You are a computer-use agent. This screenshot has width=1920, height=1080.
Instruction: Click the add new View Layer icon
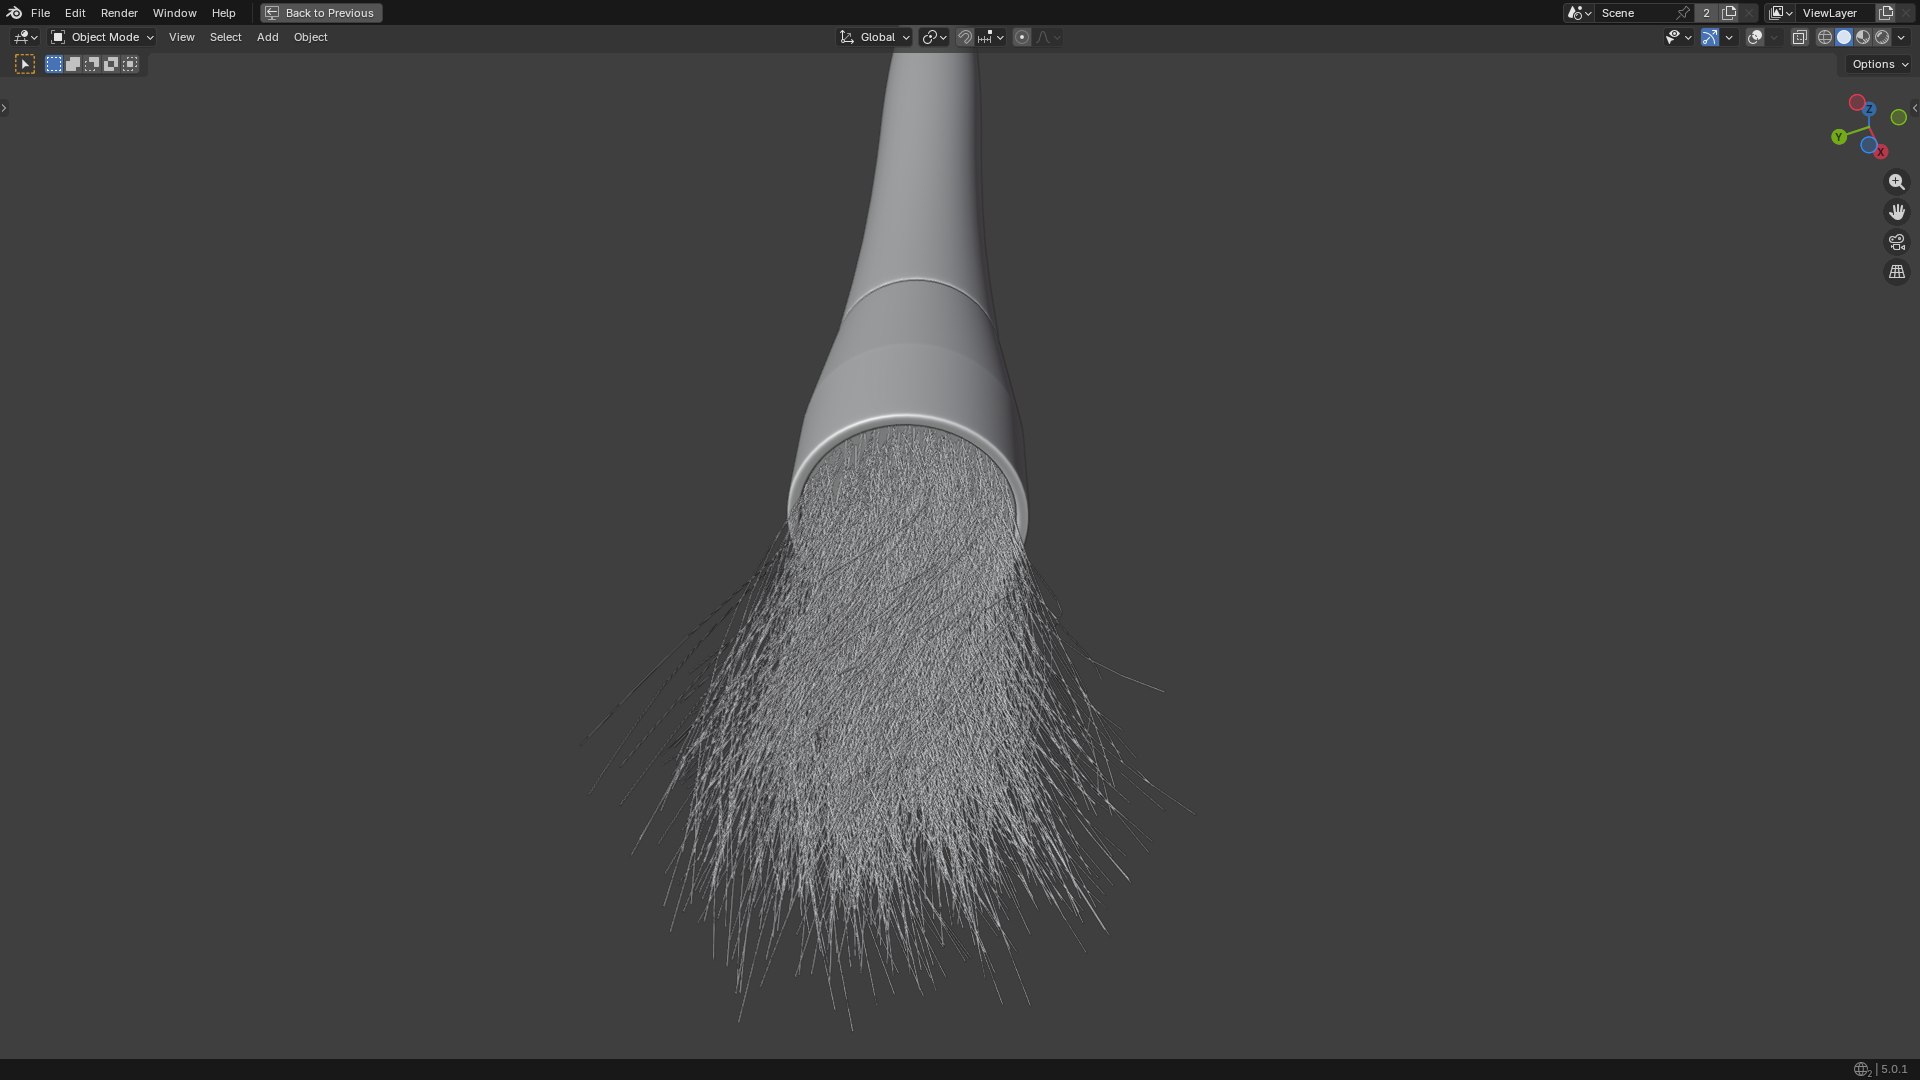(1886, 13)
